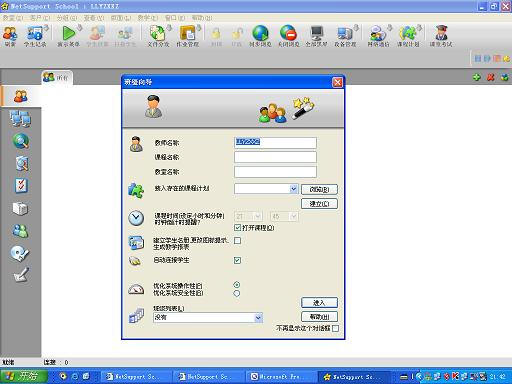The image size is (512, 384).
Task: Click the green 演示菜单 show menu icon
Action: 68,36
